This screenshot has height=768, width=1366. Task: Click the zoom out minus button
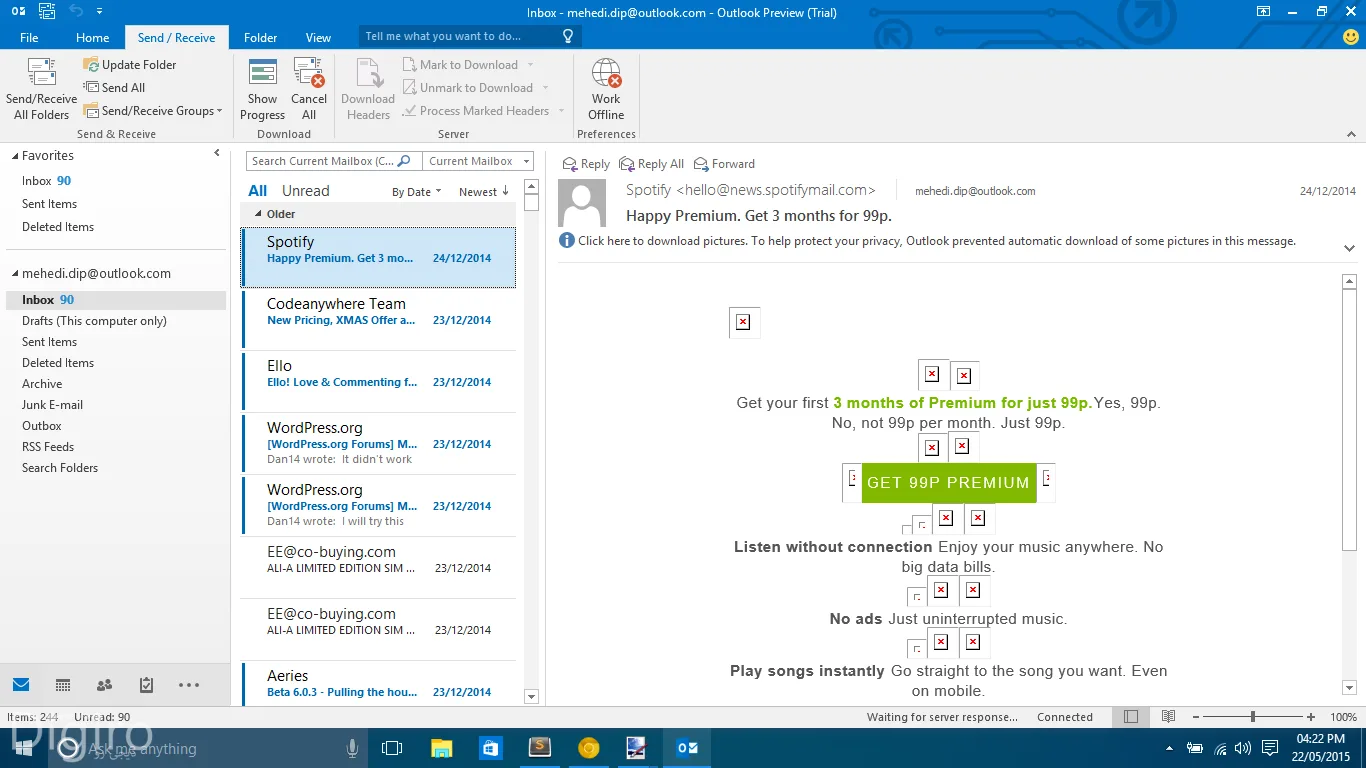coord(1196,717)
